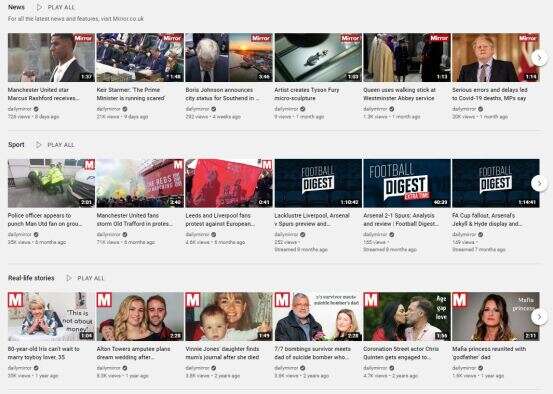This screenshot has height=394, width=553.
Task: Click dailymirror channel name under 7/7 bombings survivor video
Action: pos(286,368)
